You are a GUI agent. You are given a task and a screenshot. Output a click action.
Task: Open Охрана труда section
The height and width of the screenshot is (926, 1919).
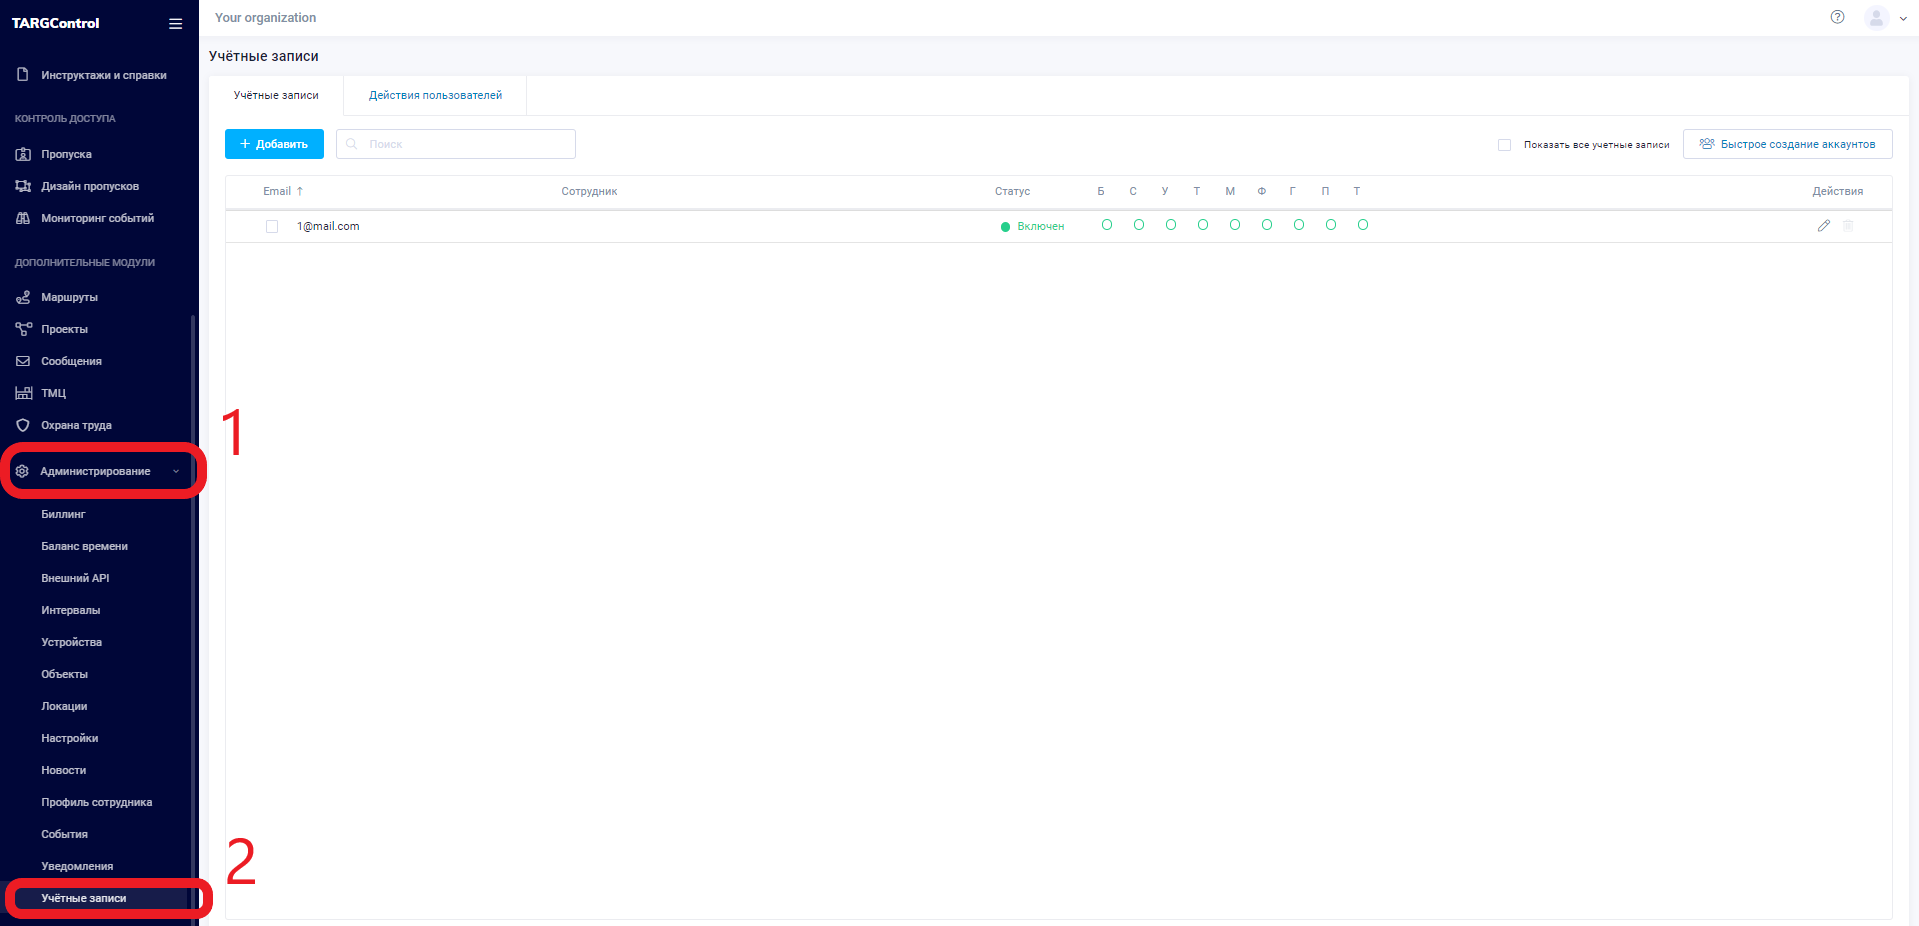76,425
